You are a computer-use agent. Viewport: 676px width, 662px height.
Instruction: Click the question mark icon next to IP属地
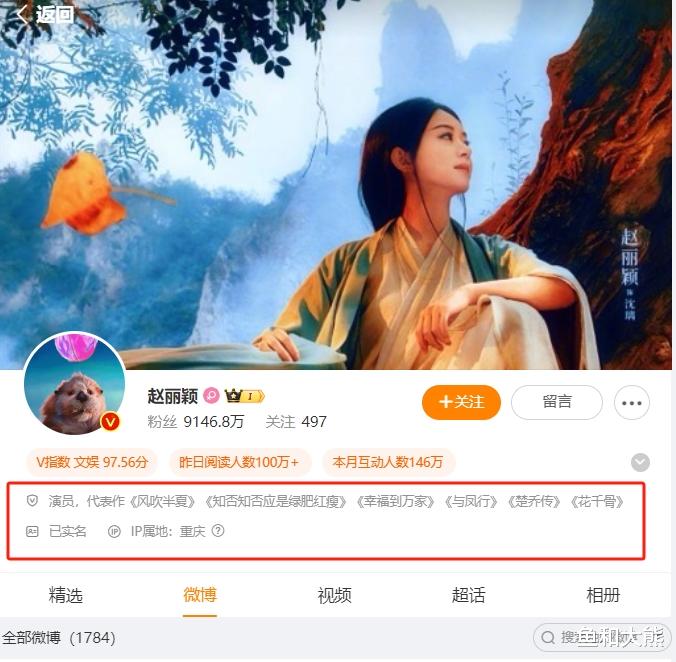(x=218, y=531)
